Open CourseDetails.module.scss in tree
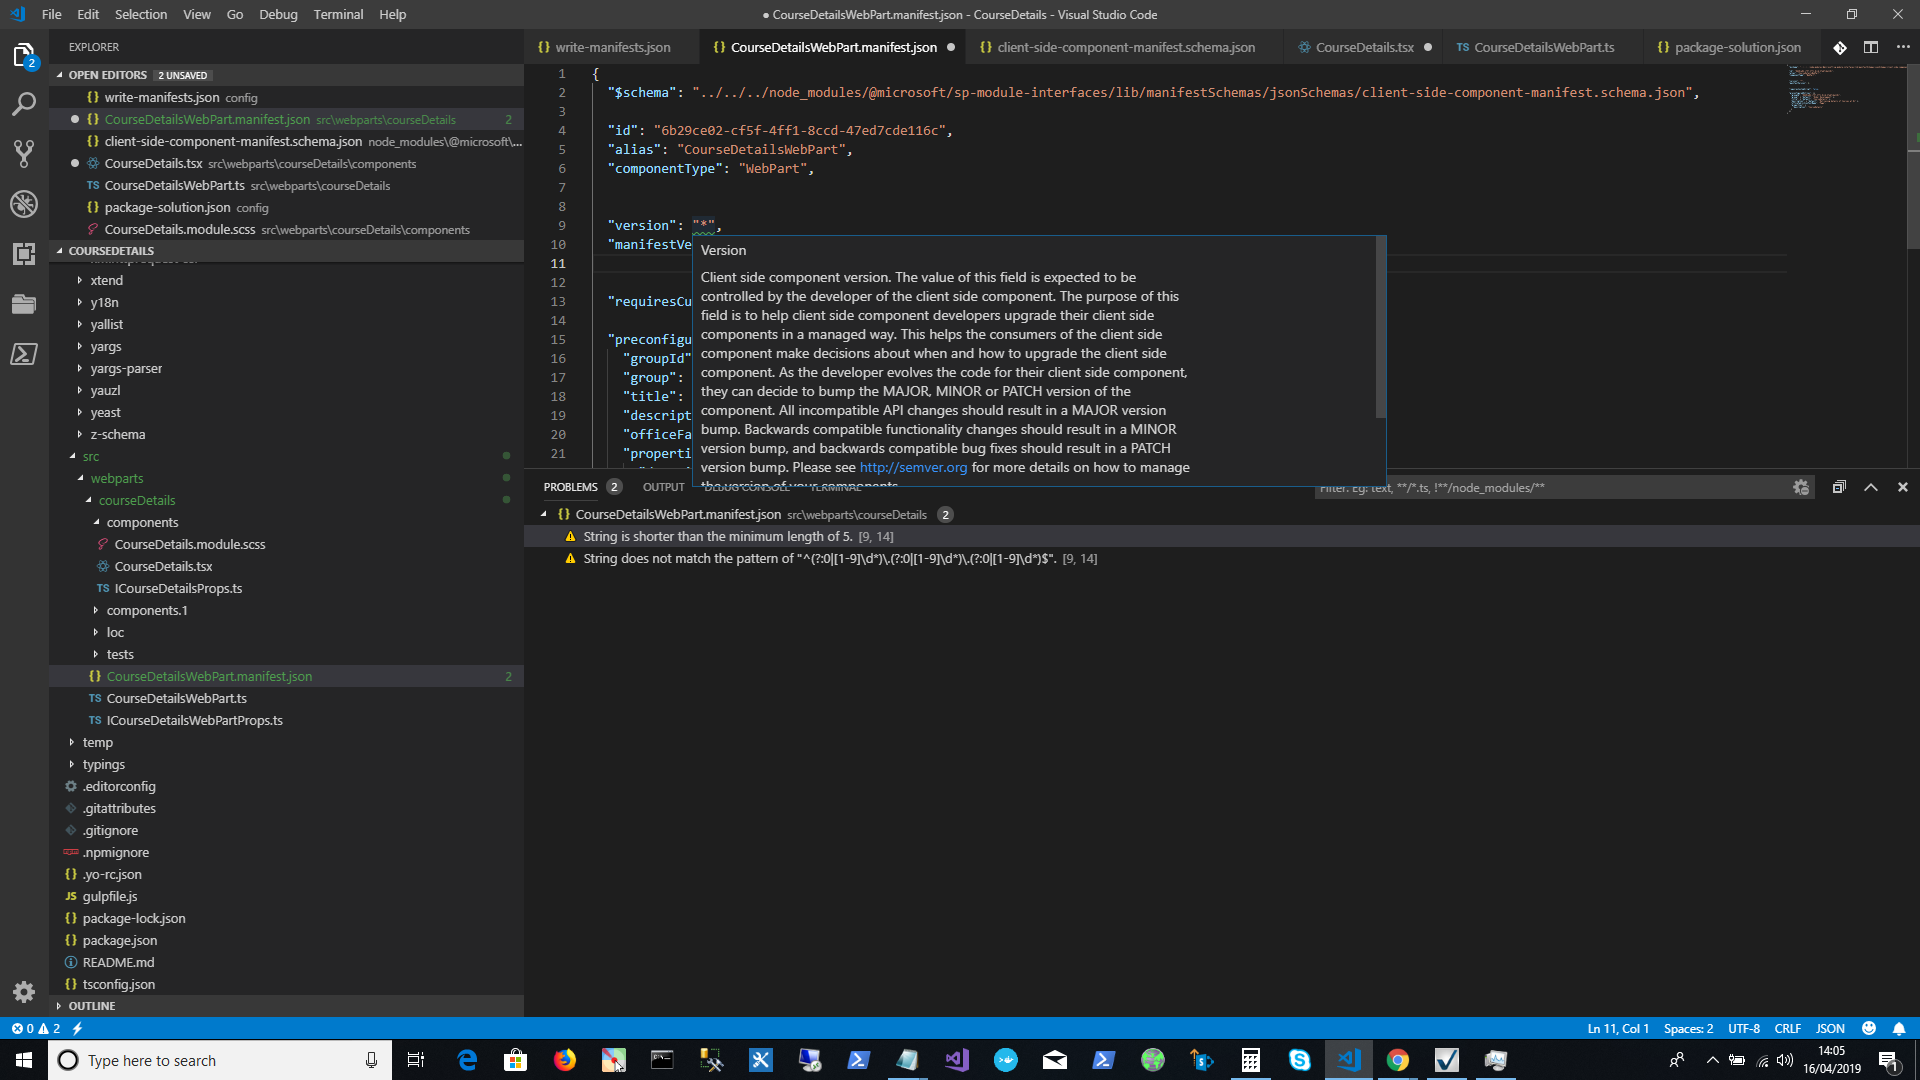This screenshot has width=1920, height=1080. [x=189, y=544]
